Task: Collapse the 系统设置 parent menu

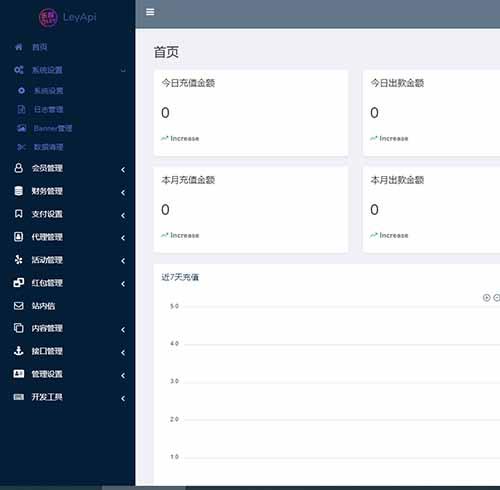Action: [68, 70]
